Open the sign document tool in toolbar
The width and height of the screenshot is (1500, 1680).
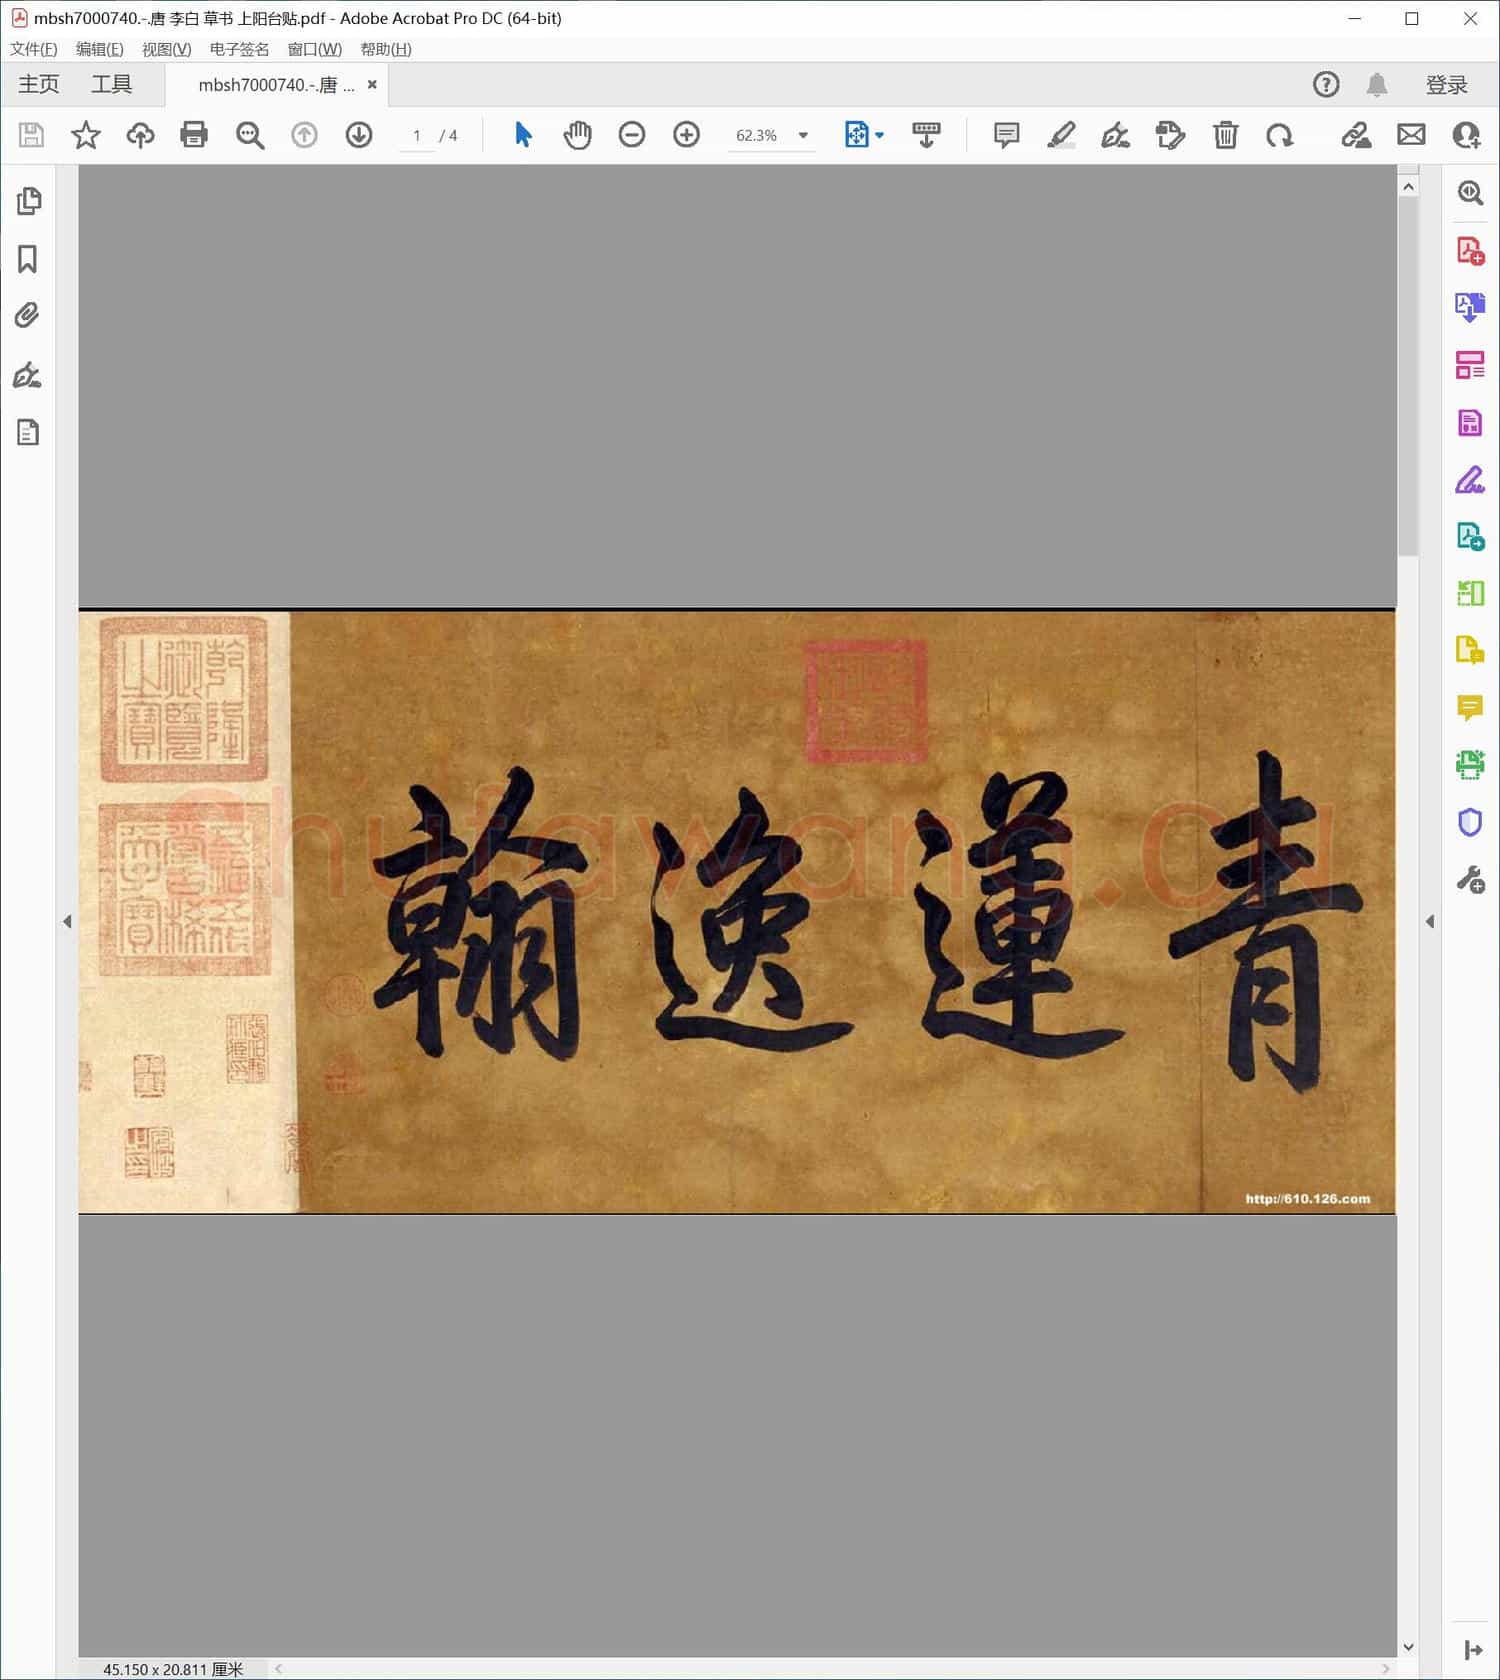point(1115,135)
